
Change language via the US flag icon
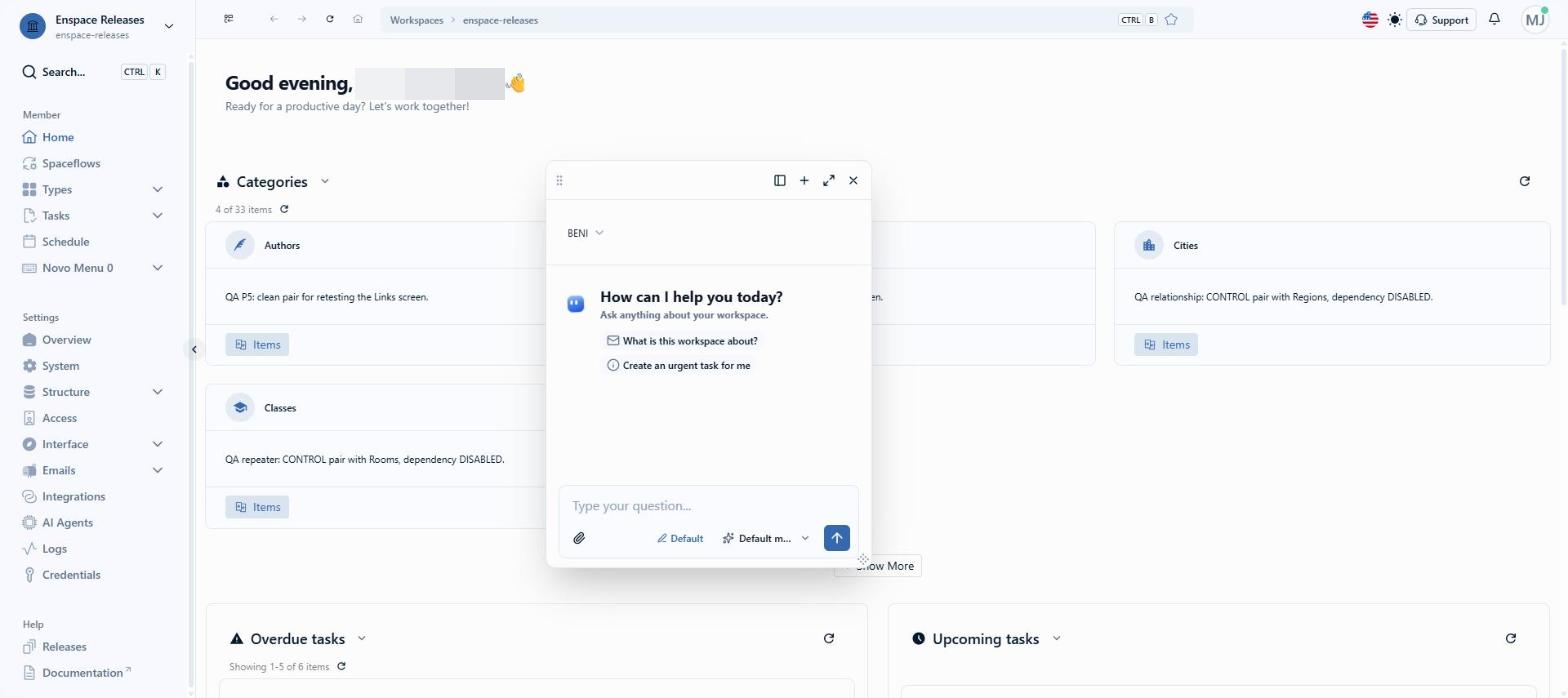tap(1370, 19)
